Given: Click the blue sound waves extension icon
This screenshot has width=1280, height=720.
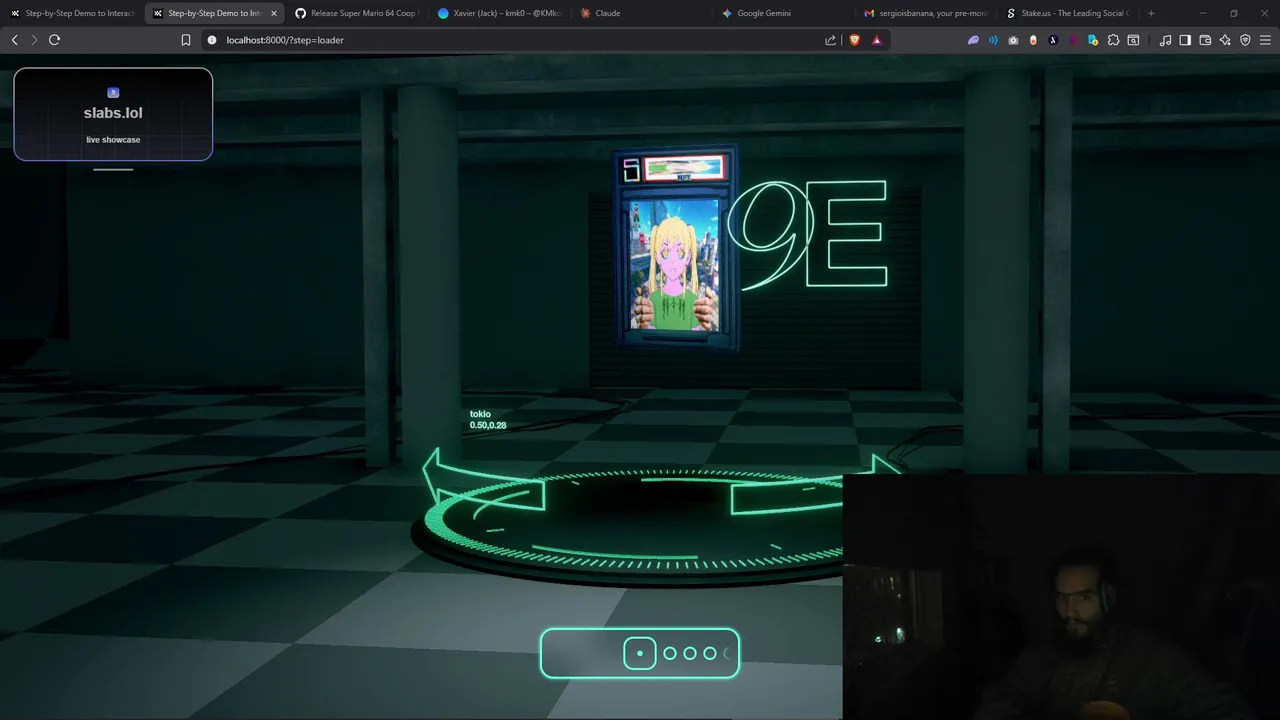Looking at the screenshot, I should pos(993,40).
